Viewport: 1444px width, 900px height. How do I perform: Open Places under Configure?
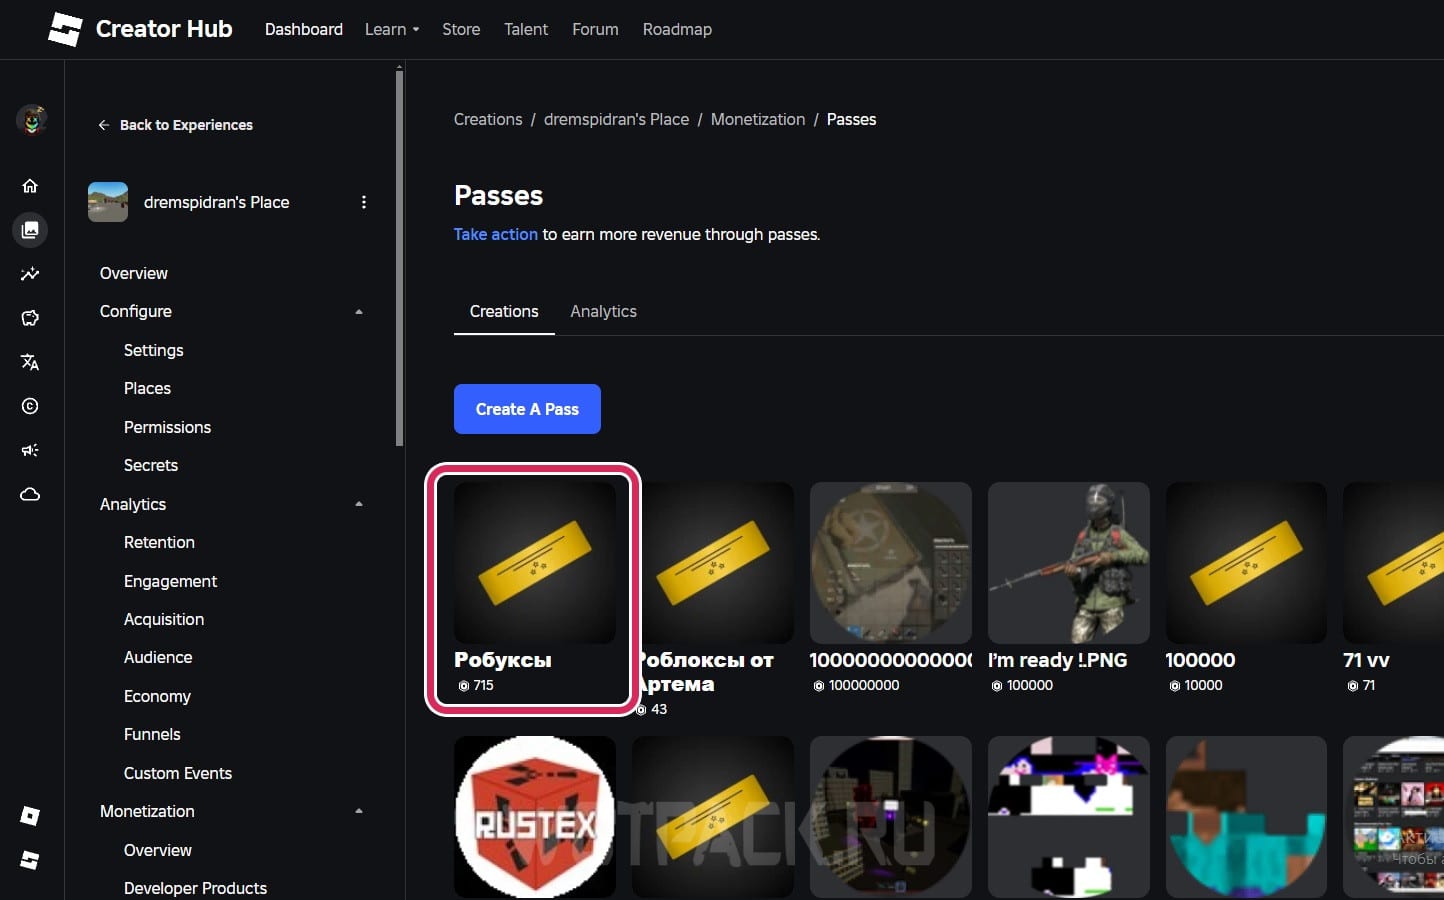point(147,388)
